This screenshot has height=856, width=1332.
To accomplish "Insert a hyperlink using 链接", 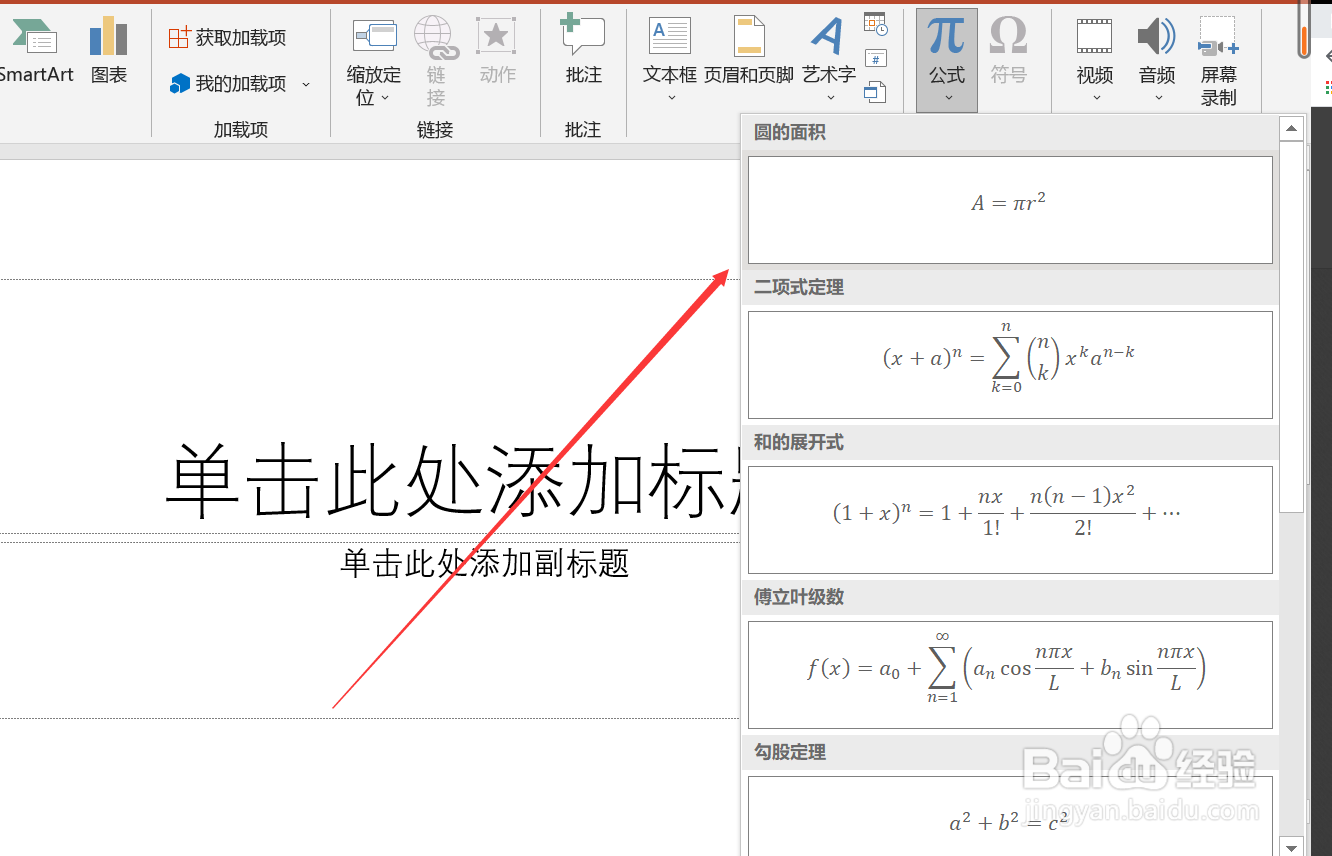I will coord(435,55).
